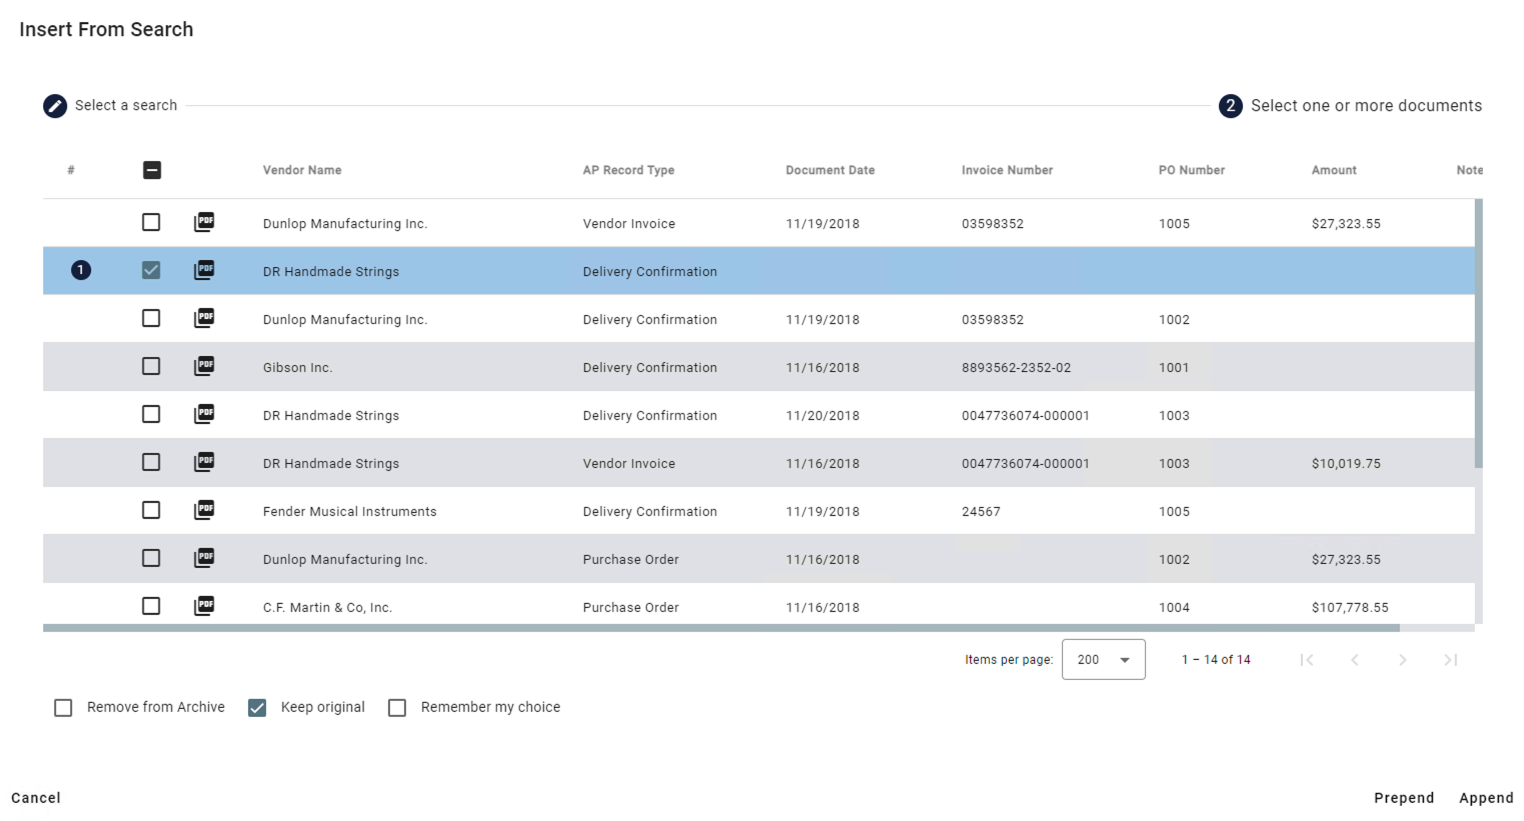The height and width of the screenshot is (821, 1524).
Task: Open the PDF for C.F. Martin & Co purchase order
Action: coord(204,606)
